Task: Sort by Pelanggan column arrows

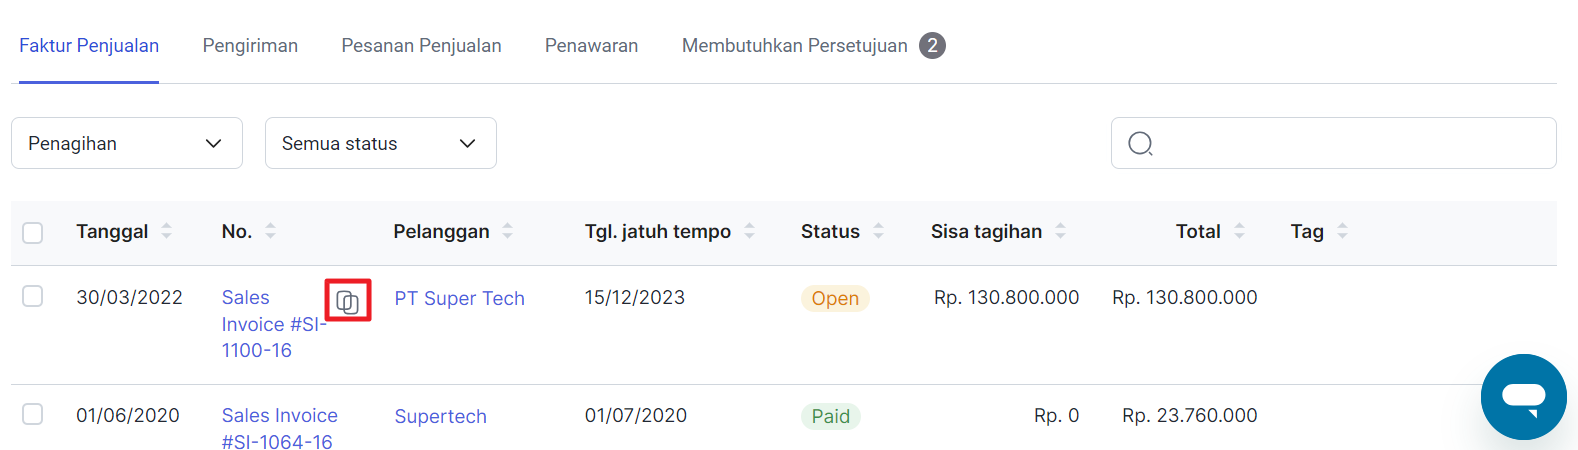Action: (508, 231)
